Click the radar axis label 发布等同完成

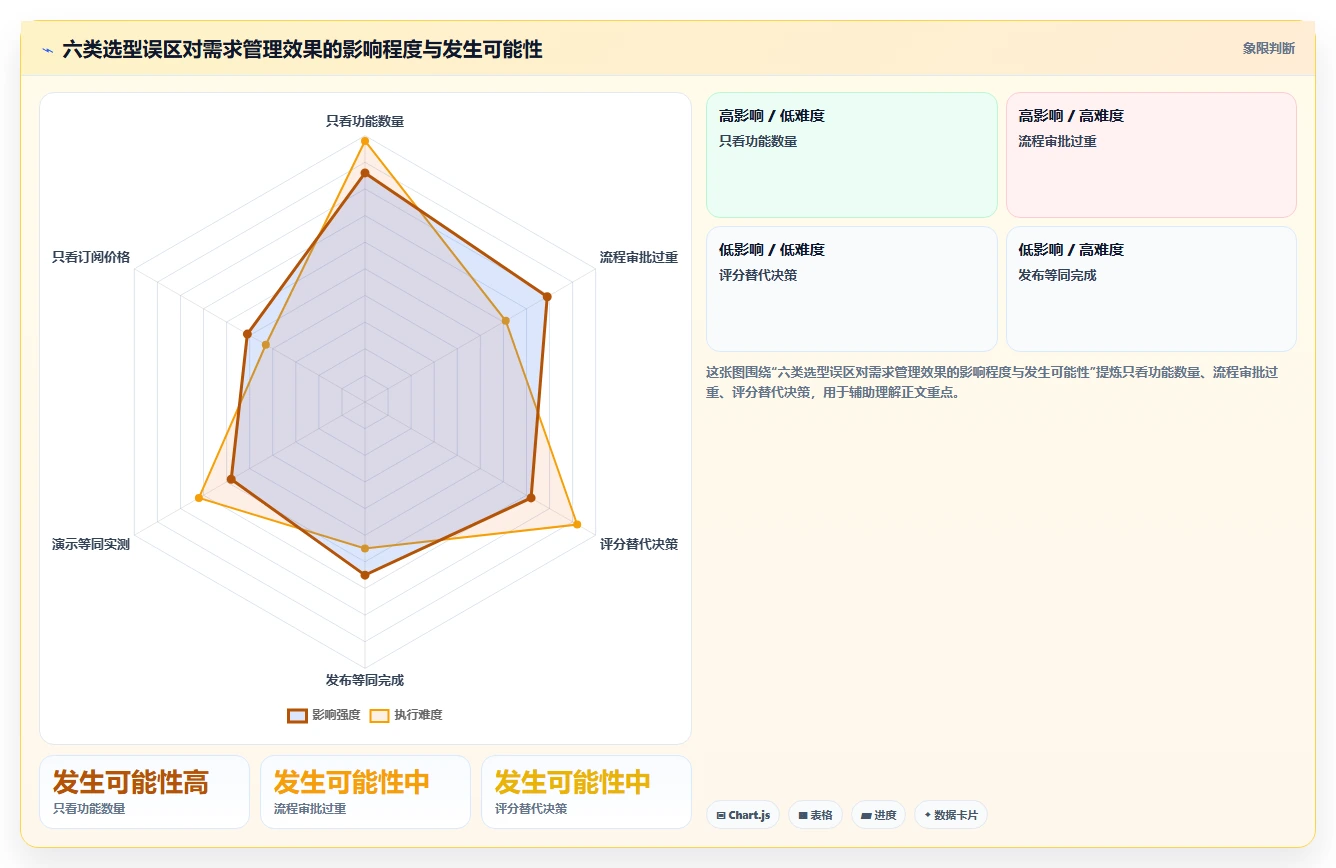[x=365, y=680]
